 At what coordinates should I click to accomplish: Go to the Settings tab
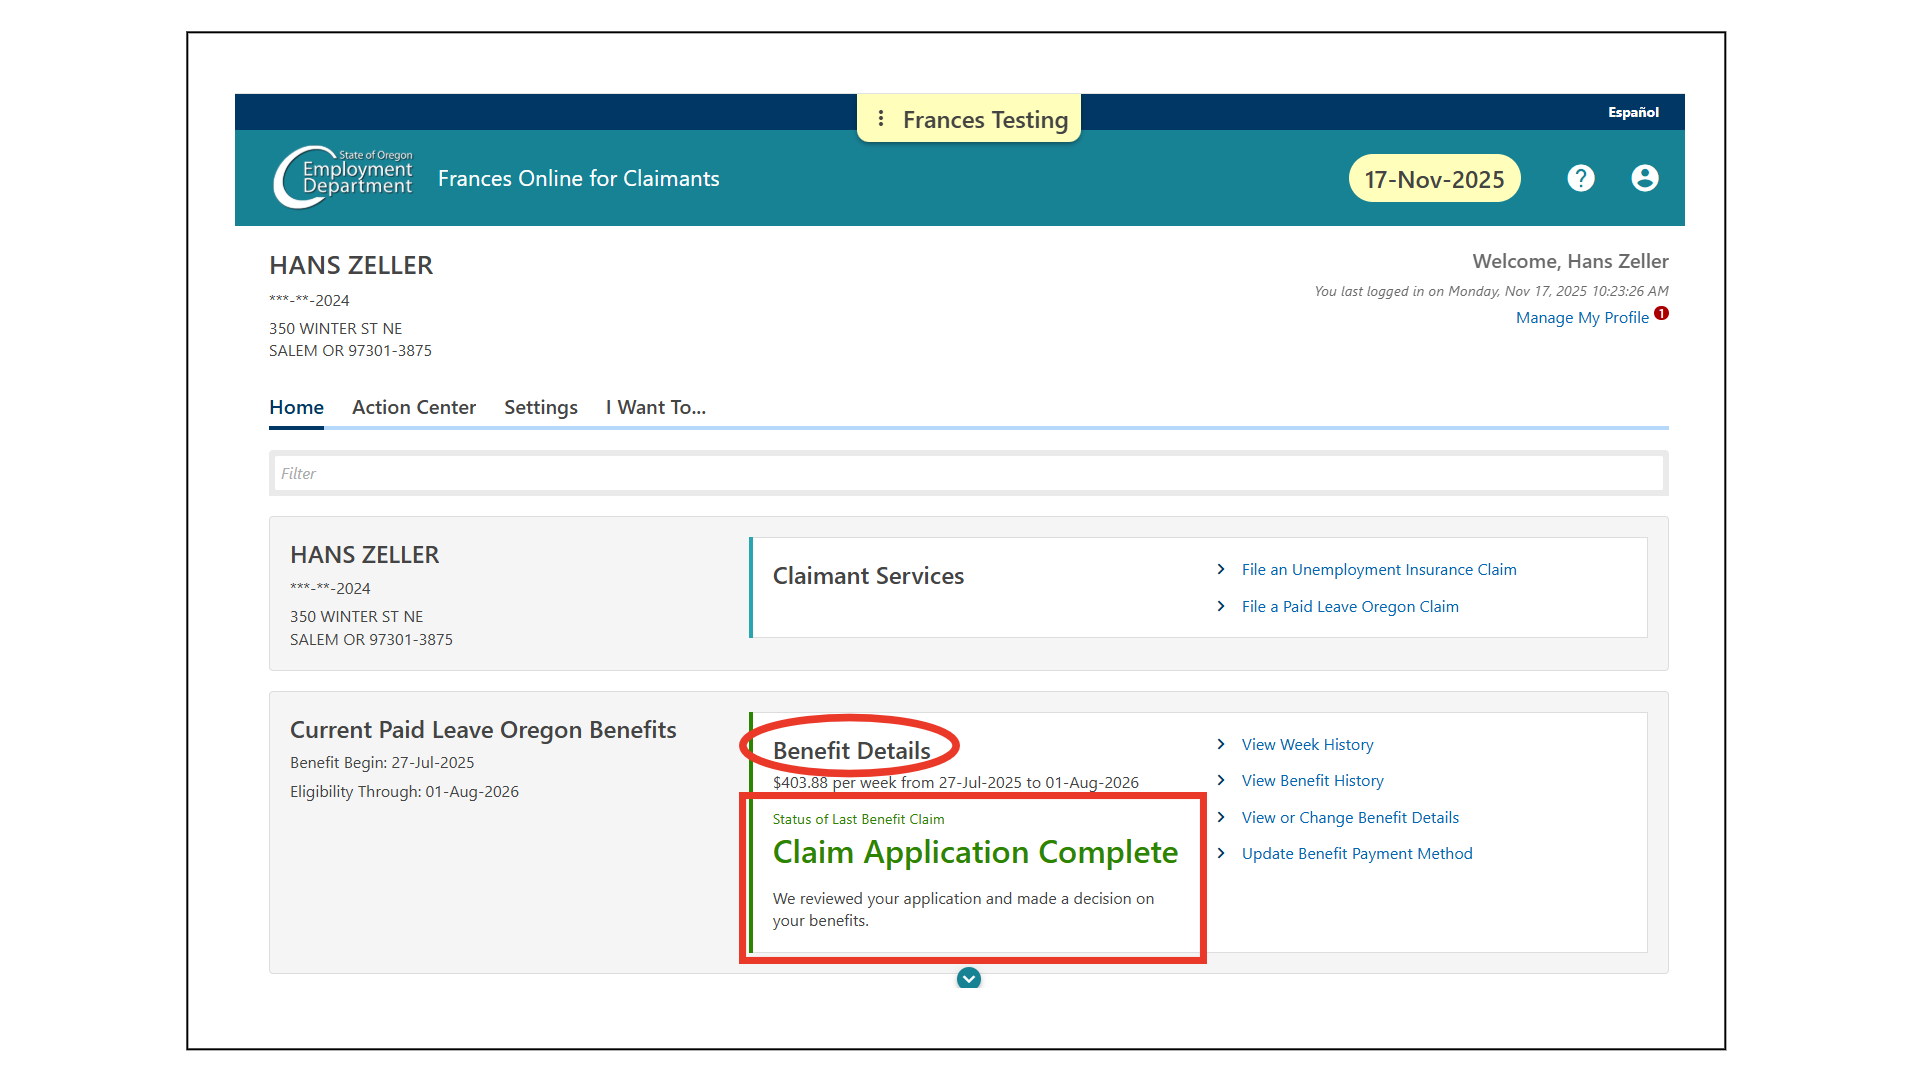click(x=541, y=407)
